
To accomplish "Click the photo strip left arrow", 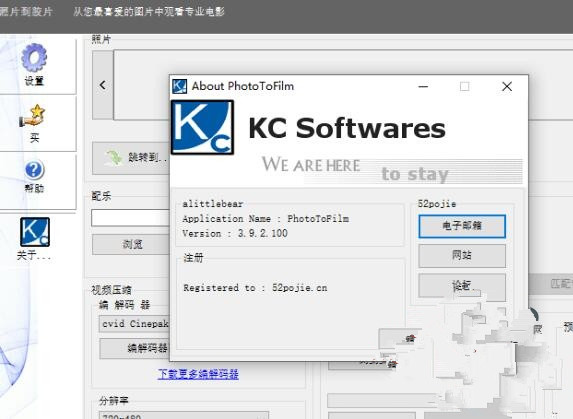I will 103,85.
